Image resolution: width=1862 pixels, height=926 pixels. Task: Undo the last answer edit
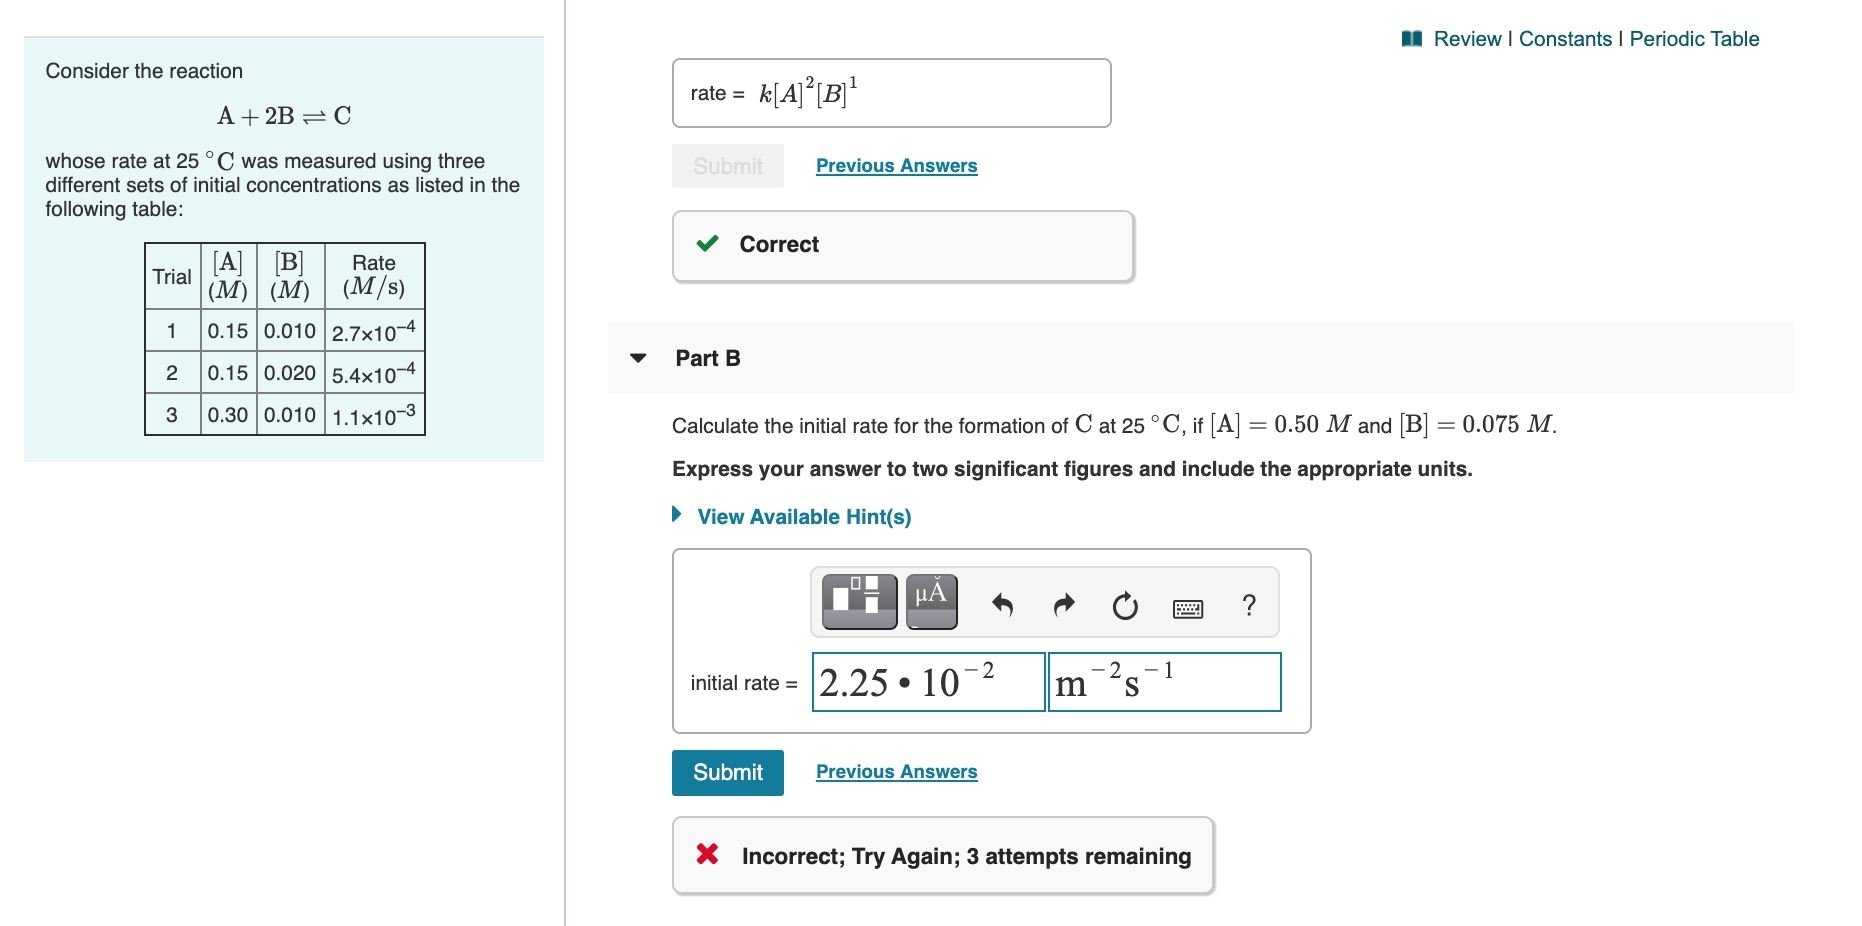(1003, 603)
